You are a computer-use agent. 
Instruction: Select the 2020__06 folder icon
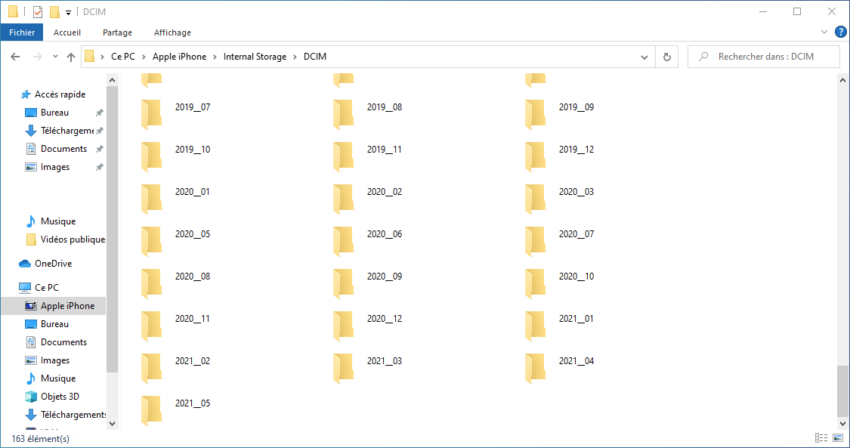343,241
